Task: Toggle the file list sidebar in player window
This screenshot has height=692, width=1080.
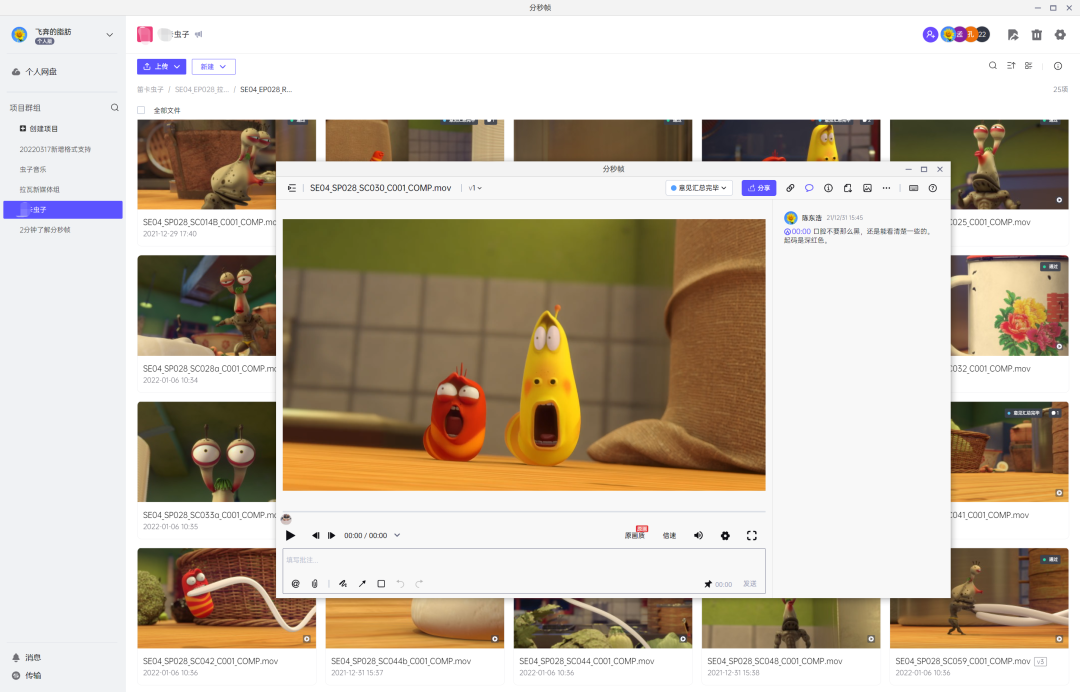Action: pos(292,187)
